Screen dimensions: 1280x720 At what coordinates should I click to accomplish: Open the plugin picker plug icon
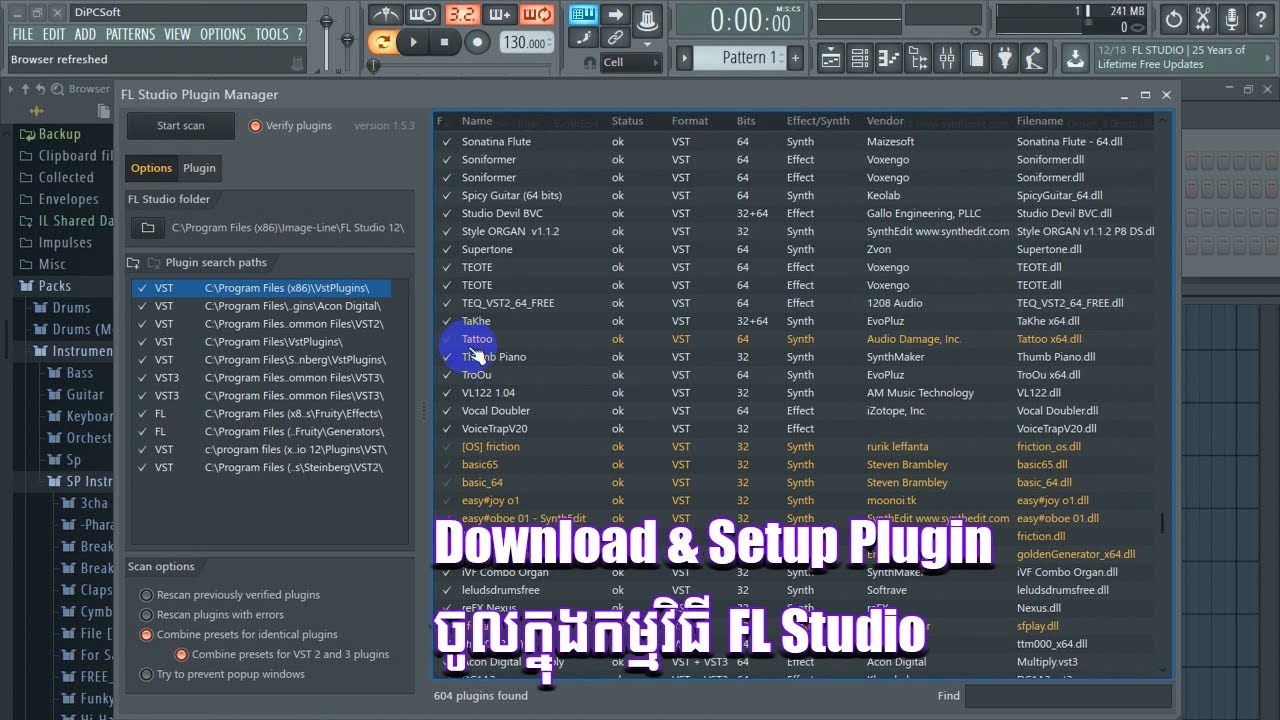click(x=1005, y=58)
